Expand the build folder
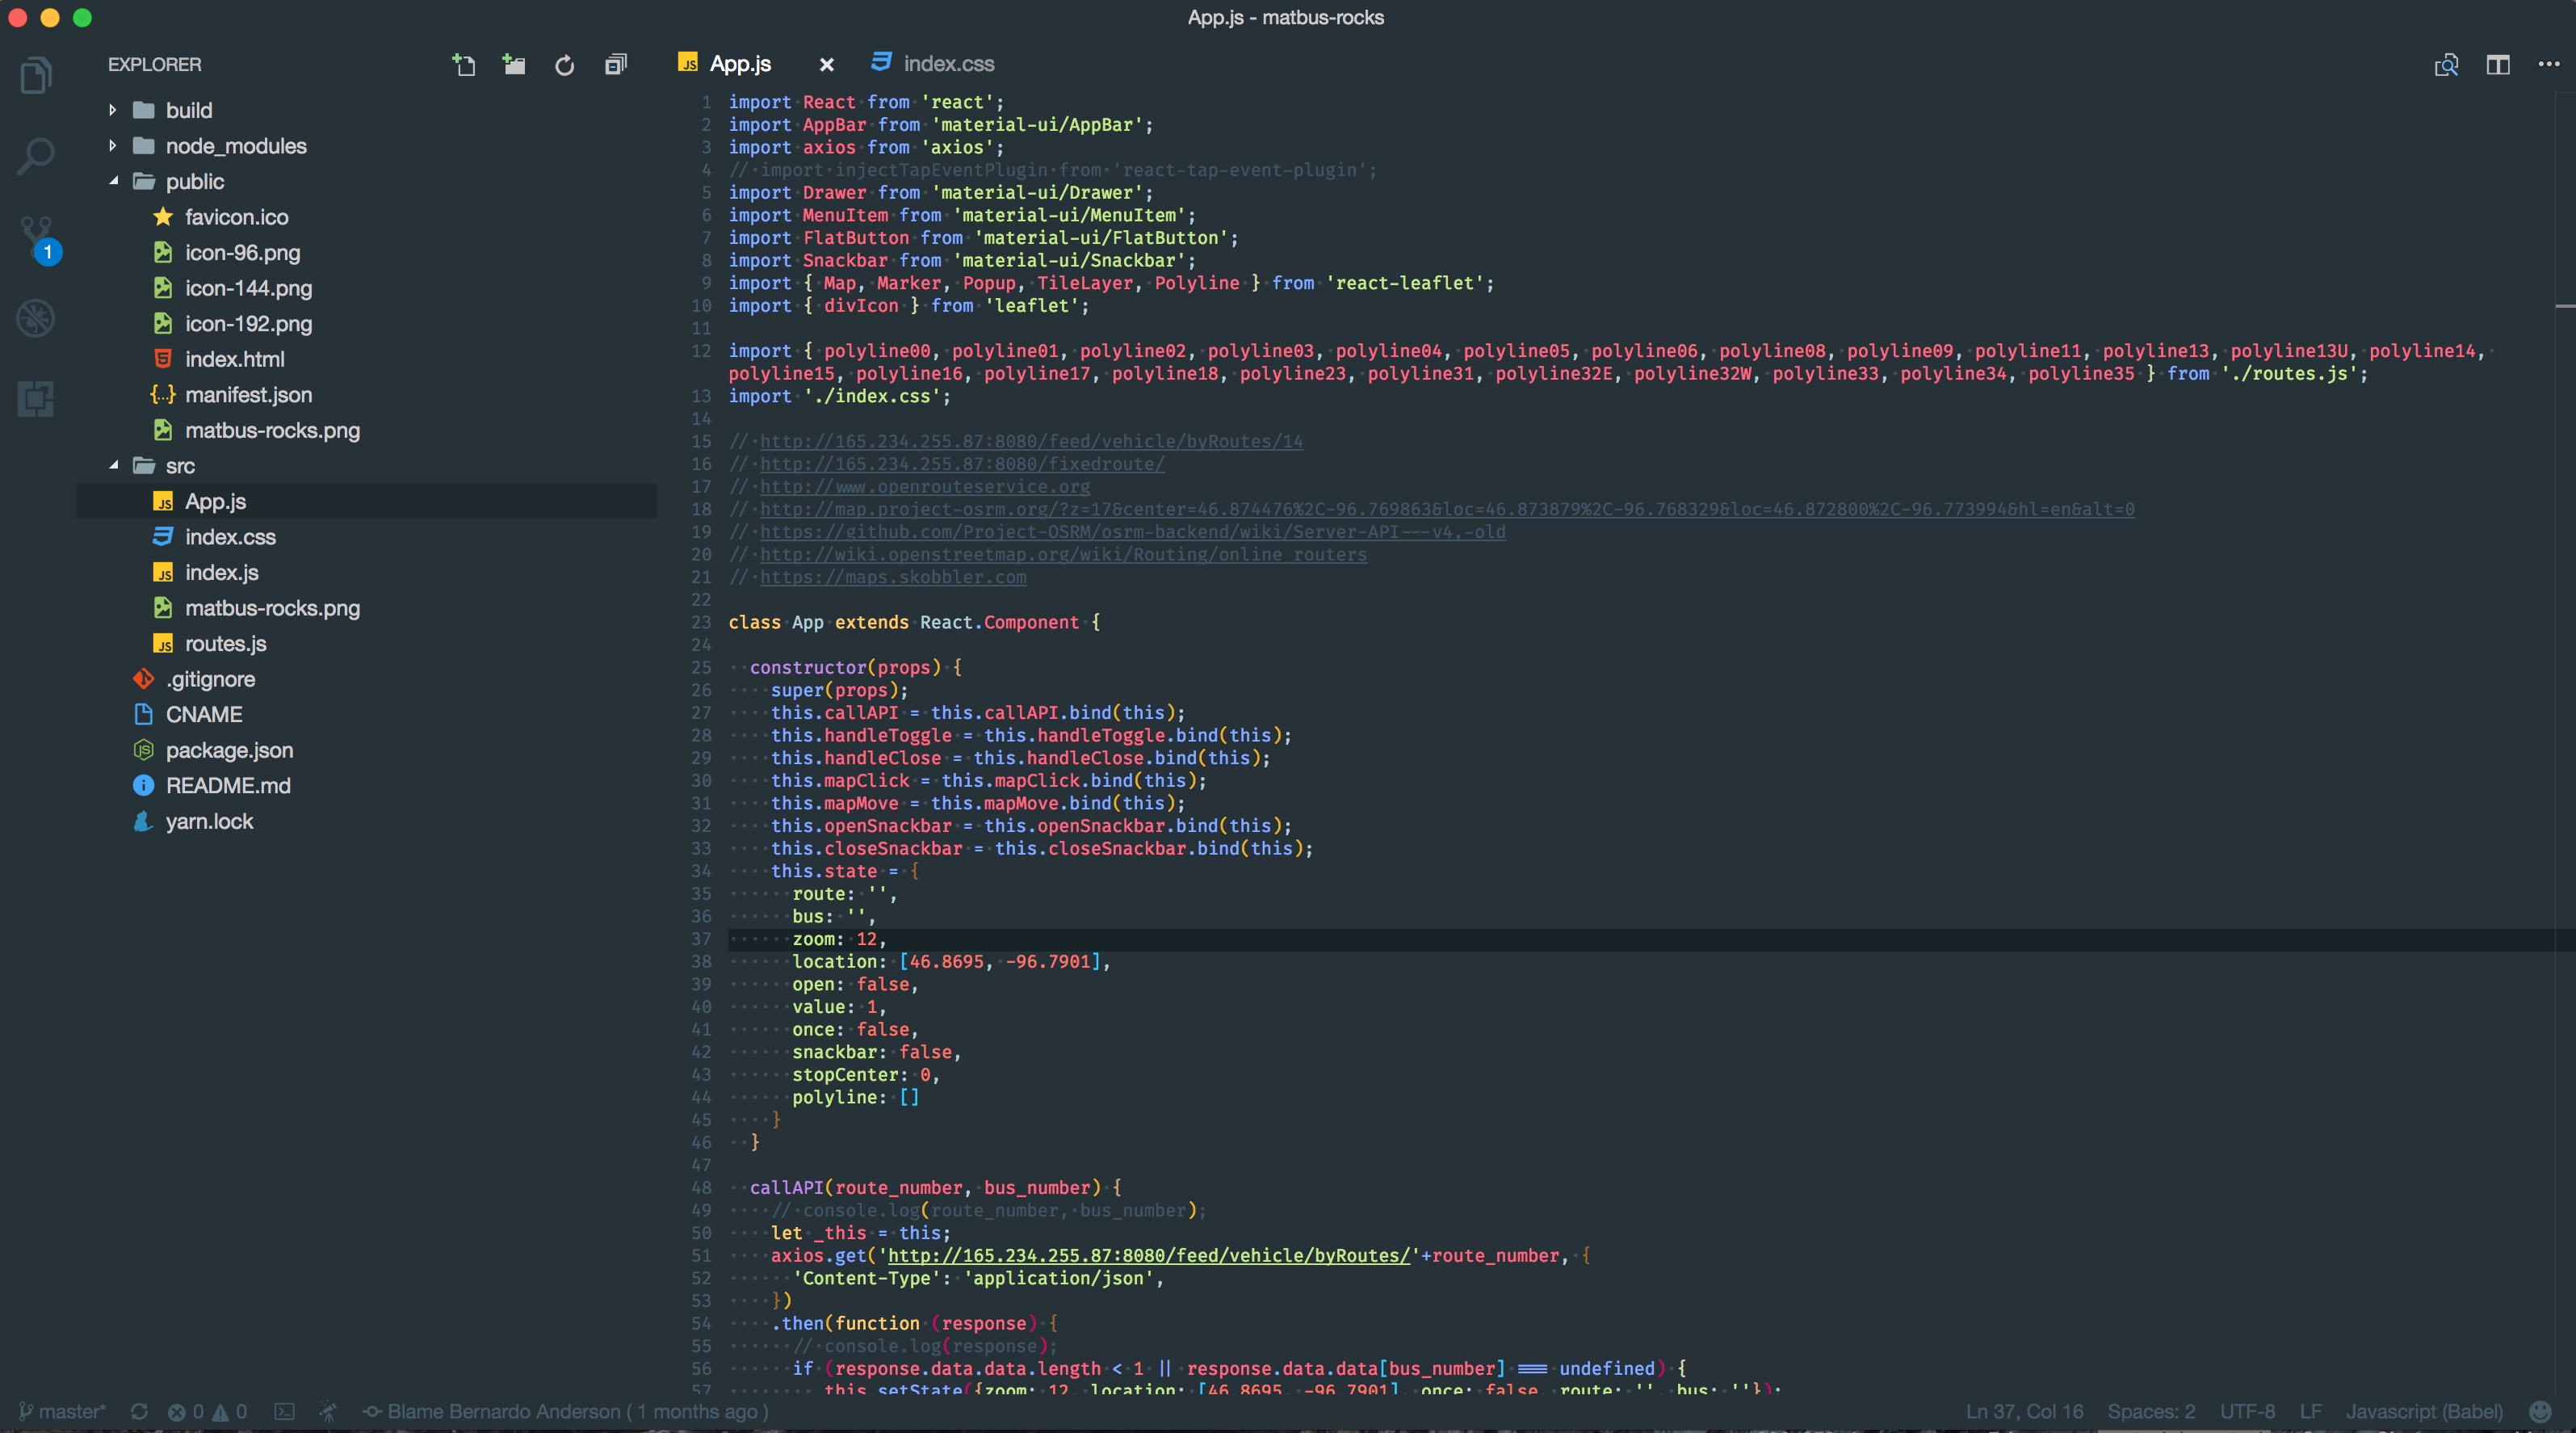Screen dimensions: 2576x1433 point(188,110)
